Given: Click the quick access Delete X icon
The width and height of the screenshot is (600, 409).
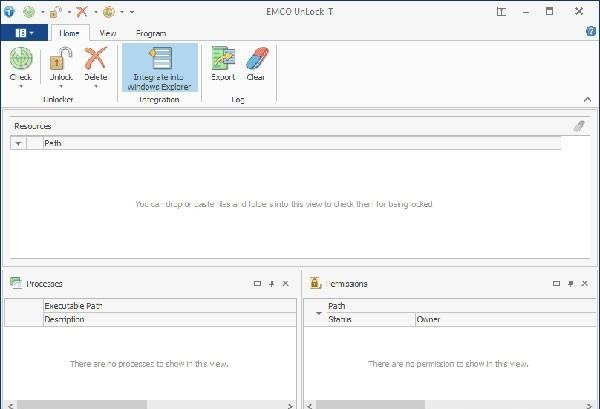Looking at the screenshot, I should 82,11.
